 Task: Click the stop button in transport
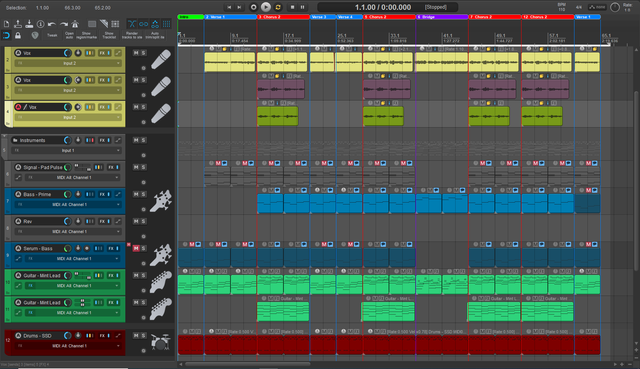pyautogui.click(x=292, y=7)
